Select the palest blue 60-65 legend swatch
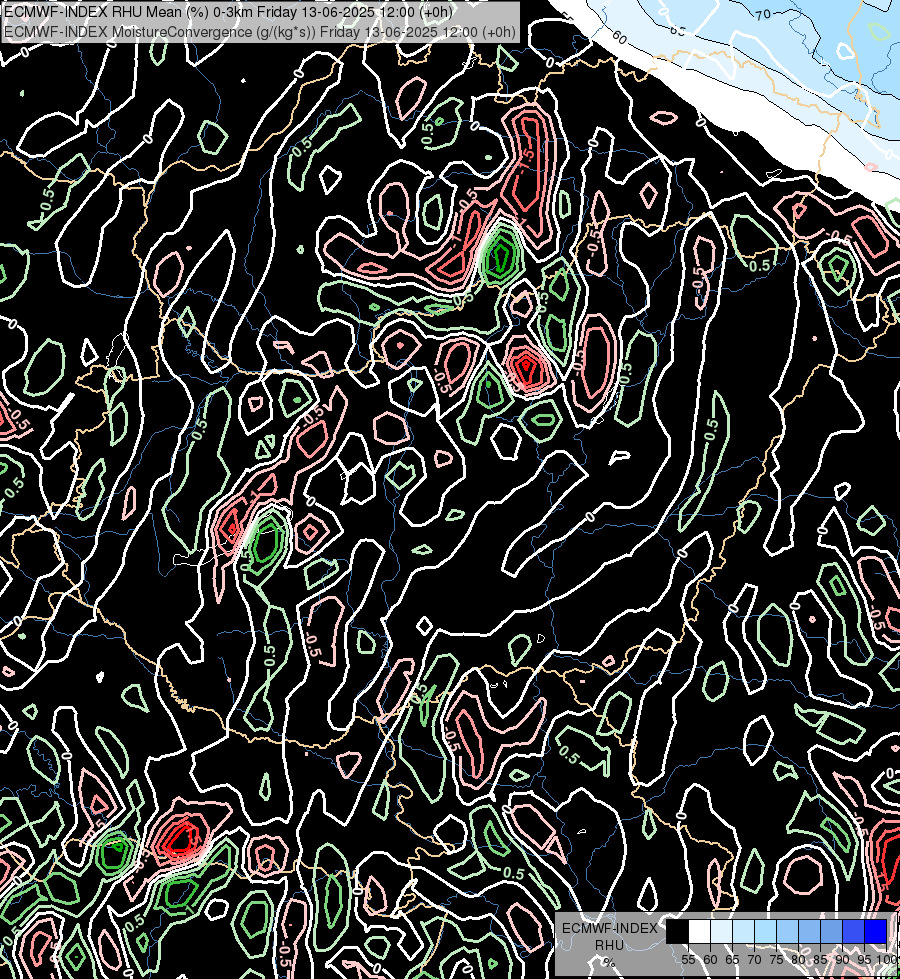 coord(721,931)
